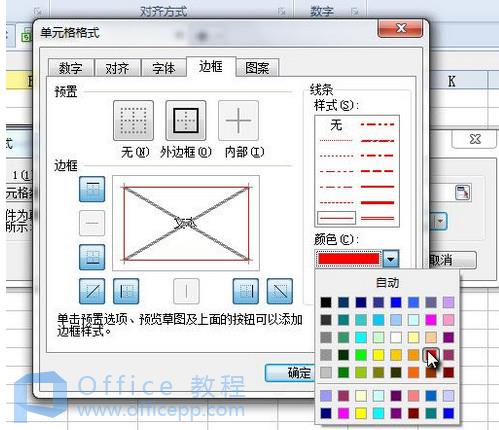Click the red color field under 颜色
Image resolution: width=499 pixels, height=430 pixels.
tap(349, 259)
